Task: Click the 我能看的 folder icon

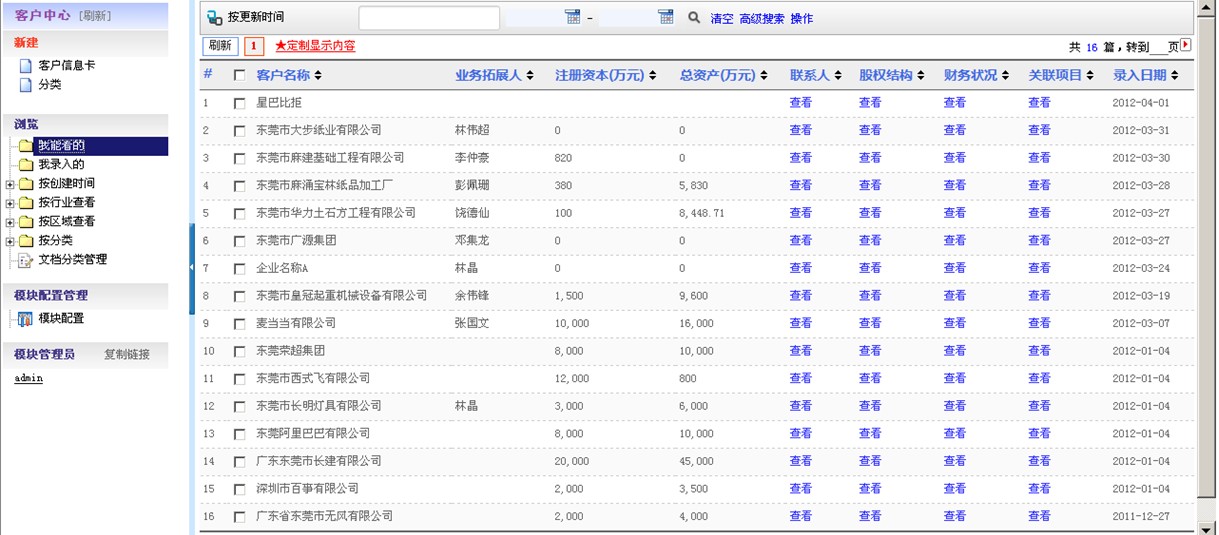Action: pyautogui.click(x=26, y=146)
